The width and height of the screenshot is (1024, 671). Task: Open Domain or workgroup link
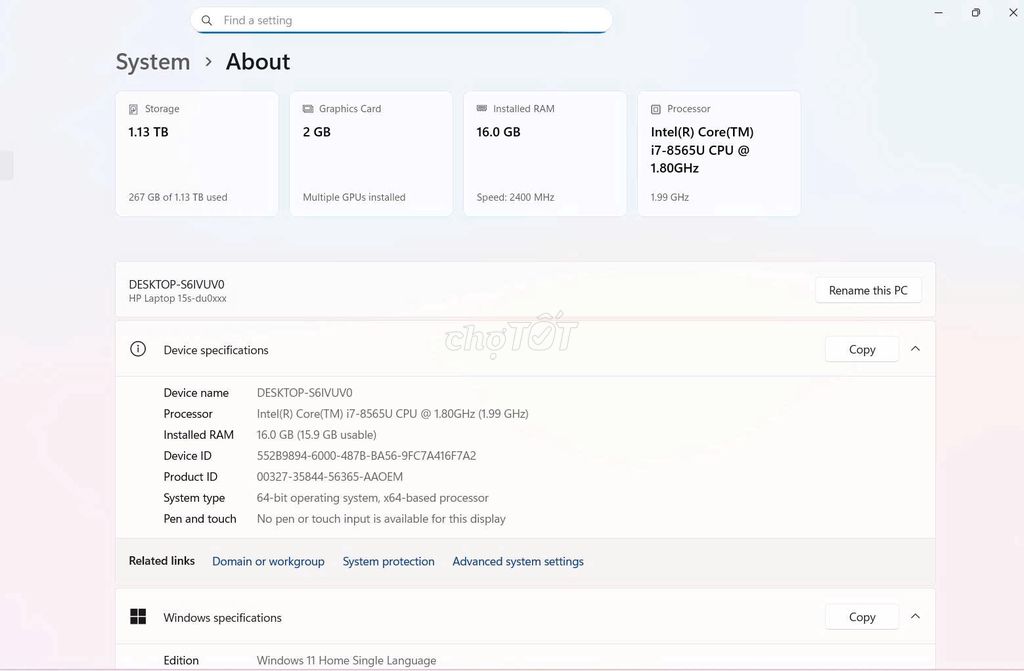268,561
